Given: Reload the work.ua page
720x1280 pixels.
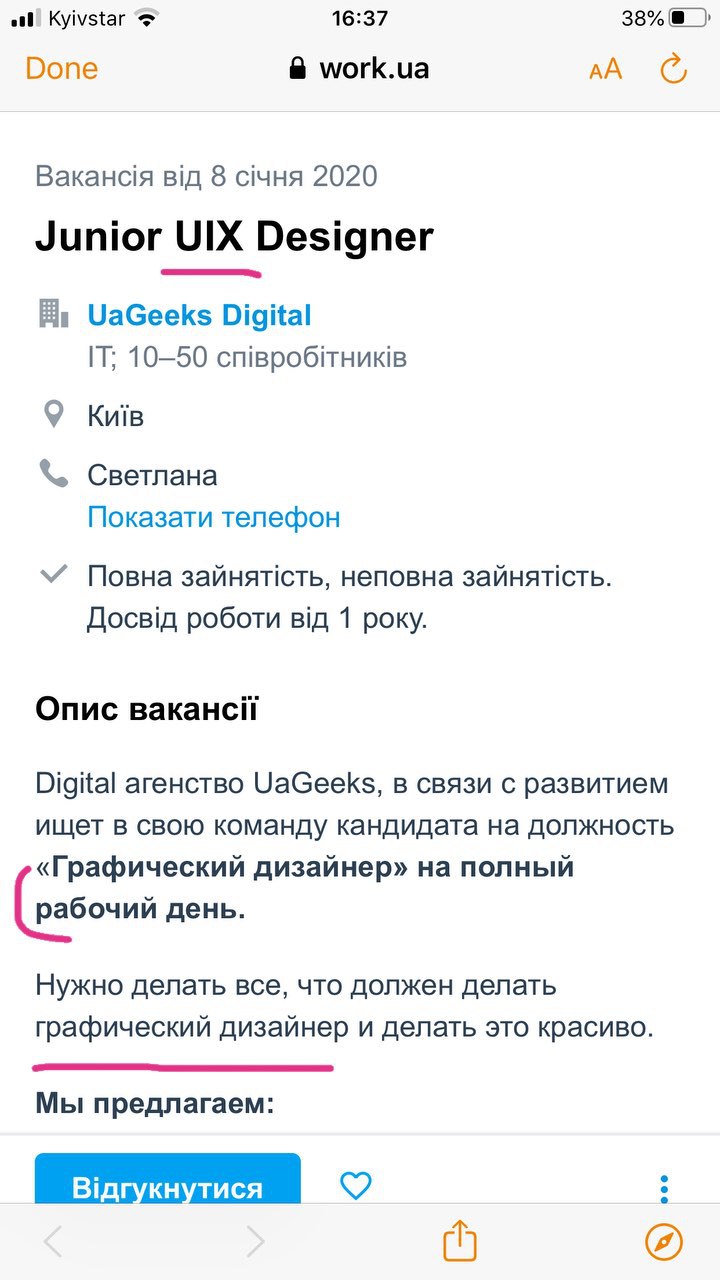Looking at the screenshot, I should 674,68.
